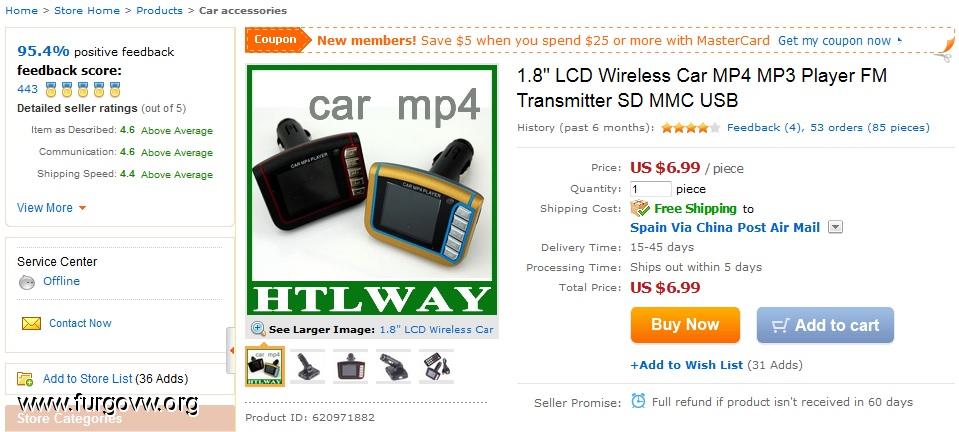959x432 pixels.
Task: Go to Store Home breadcrumb
Action: pyautogui.click(x=87, y=10)
